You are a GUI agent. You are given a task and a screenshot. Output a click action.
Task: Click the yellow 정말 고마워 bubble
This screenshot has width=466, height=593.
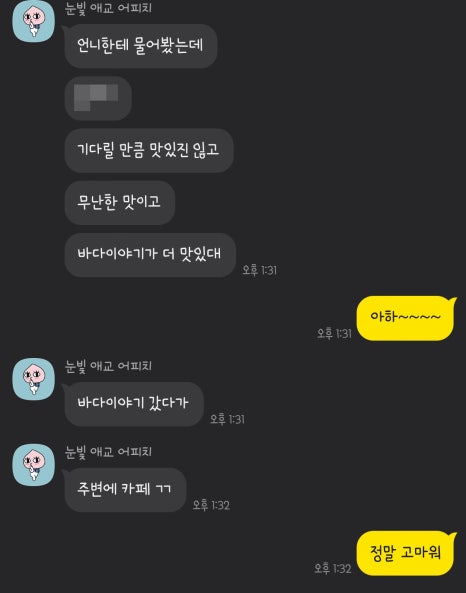[x=406, y=553]
